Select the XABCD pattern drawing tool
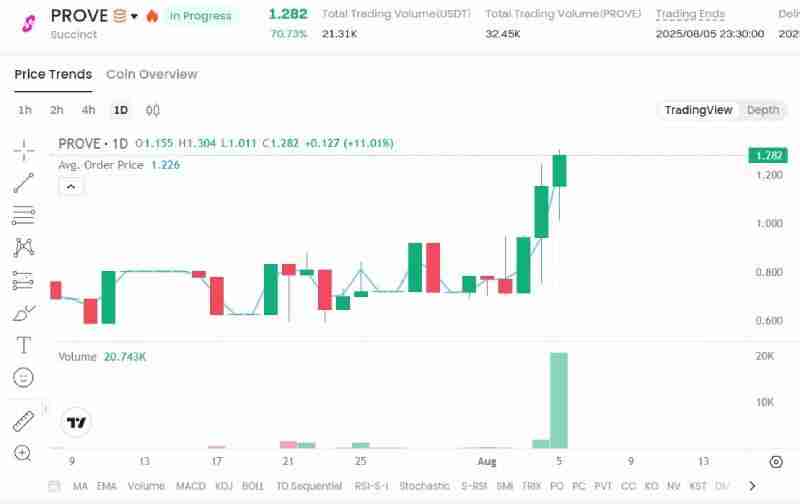Screen dimensions: 800x504 pos(23,247)
